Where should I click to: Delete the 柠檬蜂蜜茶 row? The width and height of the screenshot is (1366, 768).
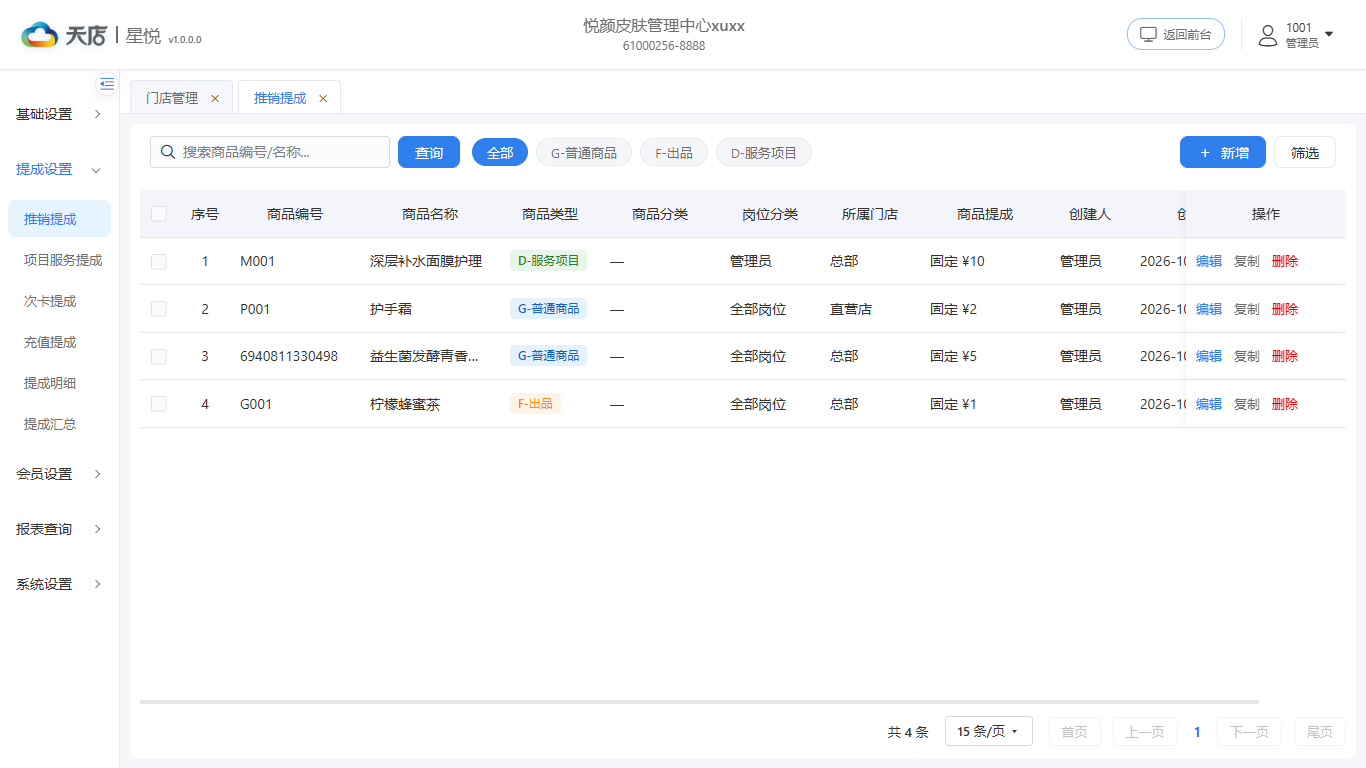[1285, 404]
